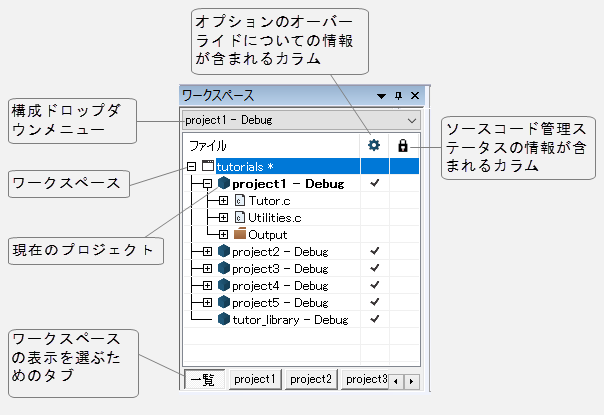Click the project1 - Debug cube icon
This screenshot has width=604, height=415.
coord(224,183)
